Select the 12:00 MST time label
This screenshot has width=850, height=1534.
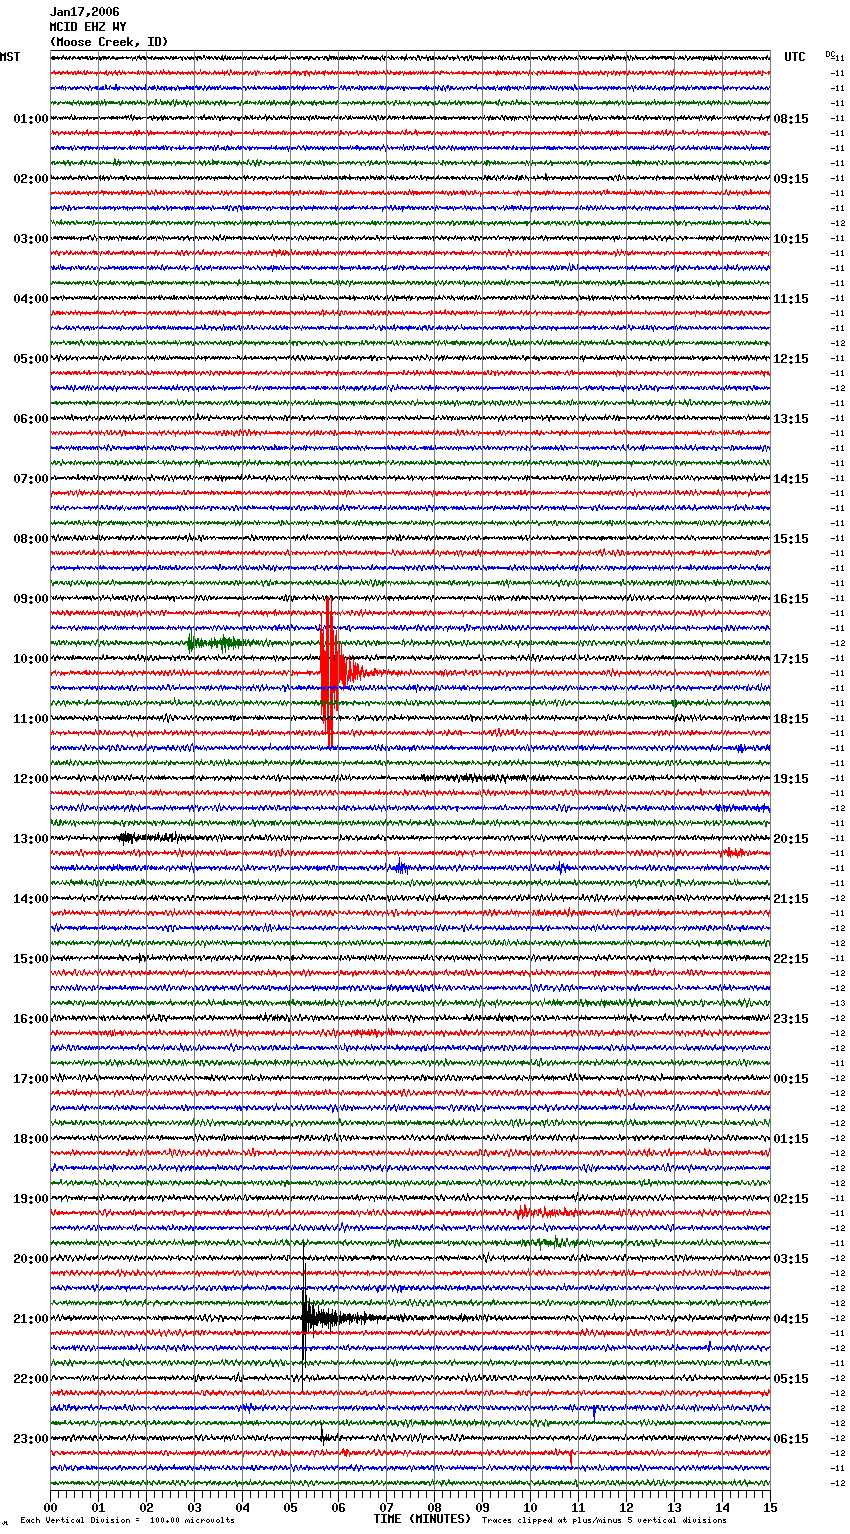tap(30, 779)
